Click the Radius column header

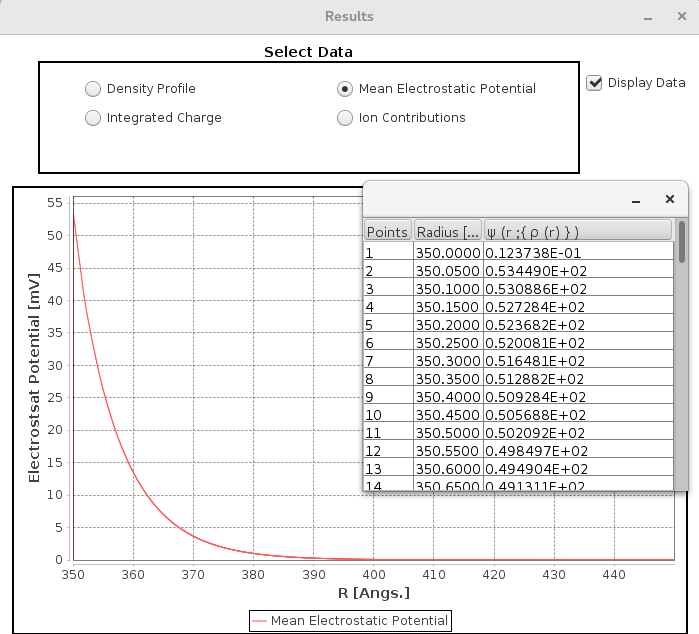[448, 232]
